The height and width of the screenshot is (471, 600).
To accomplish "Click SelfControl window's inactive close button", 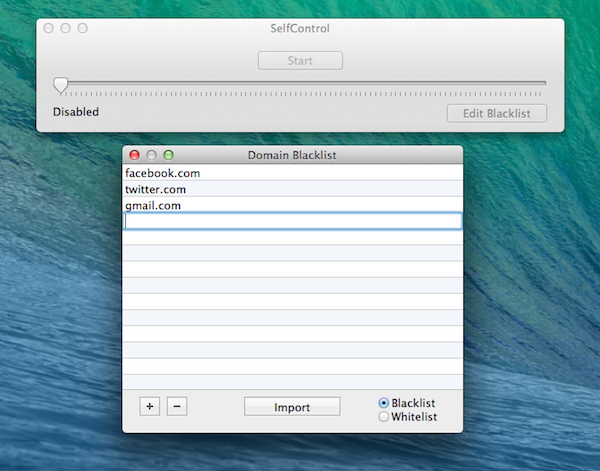I will [x=49, y=28].
